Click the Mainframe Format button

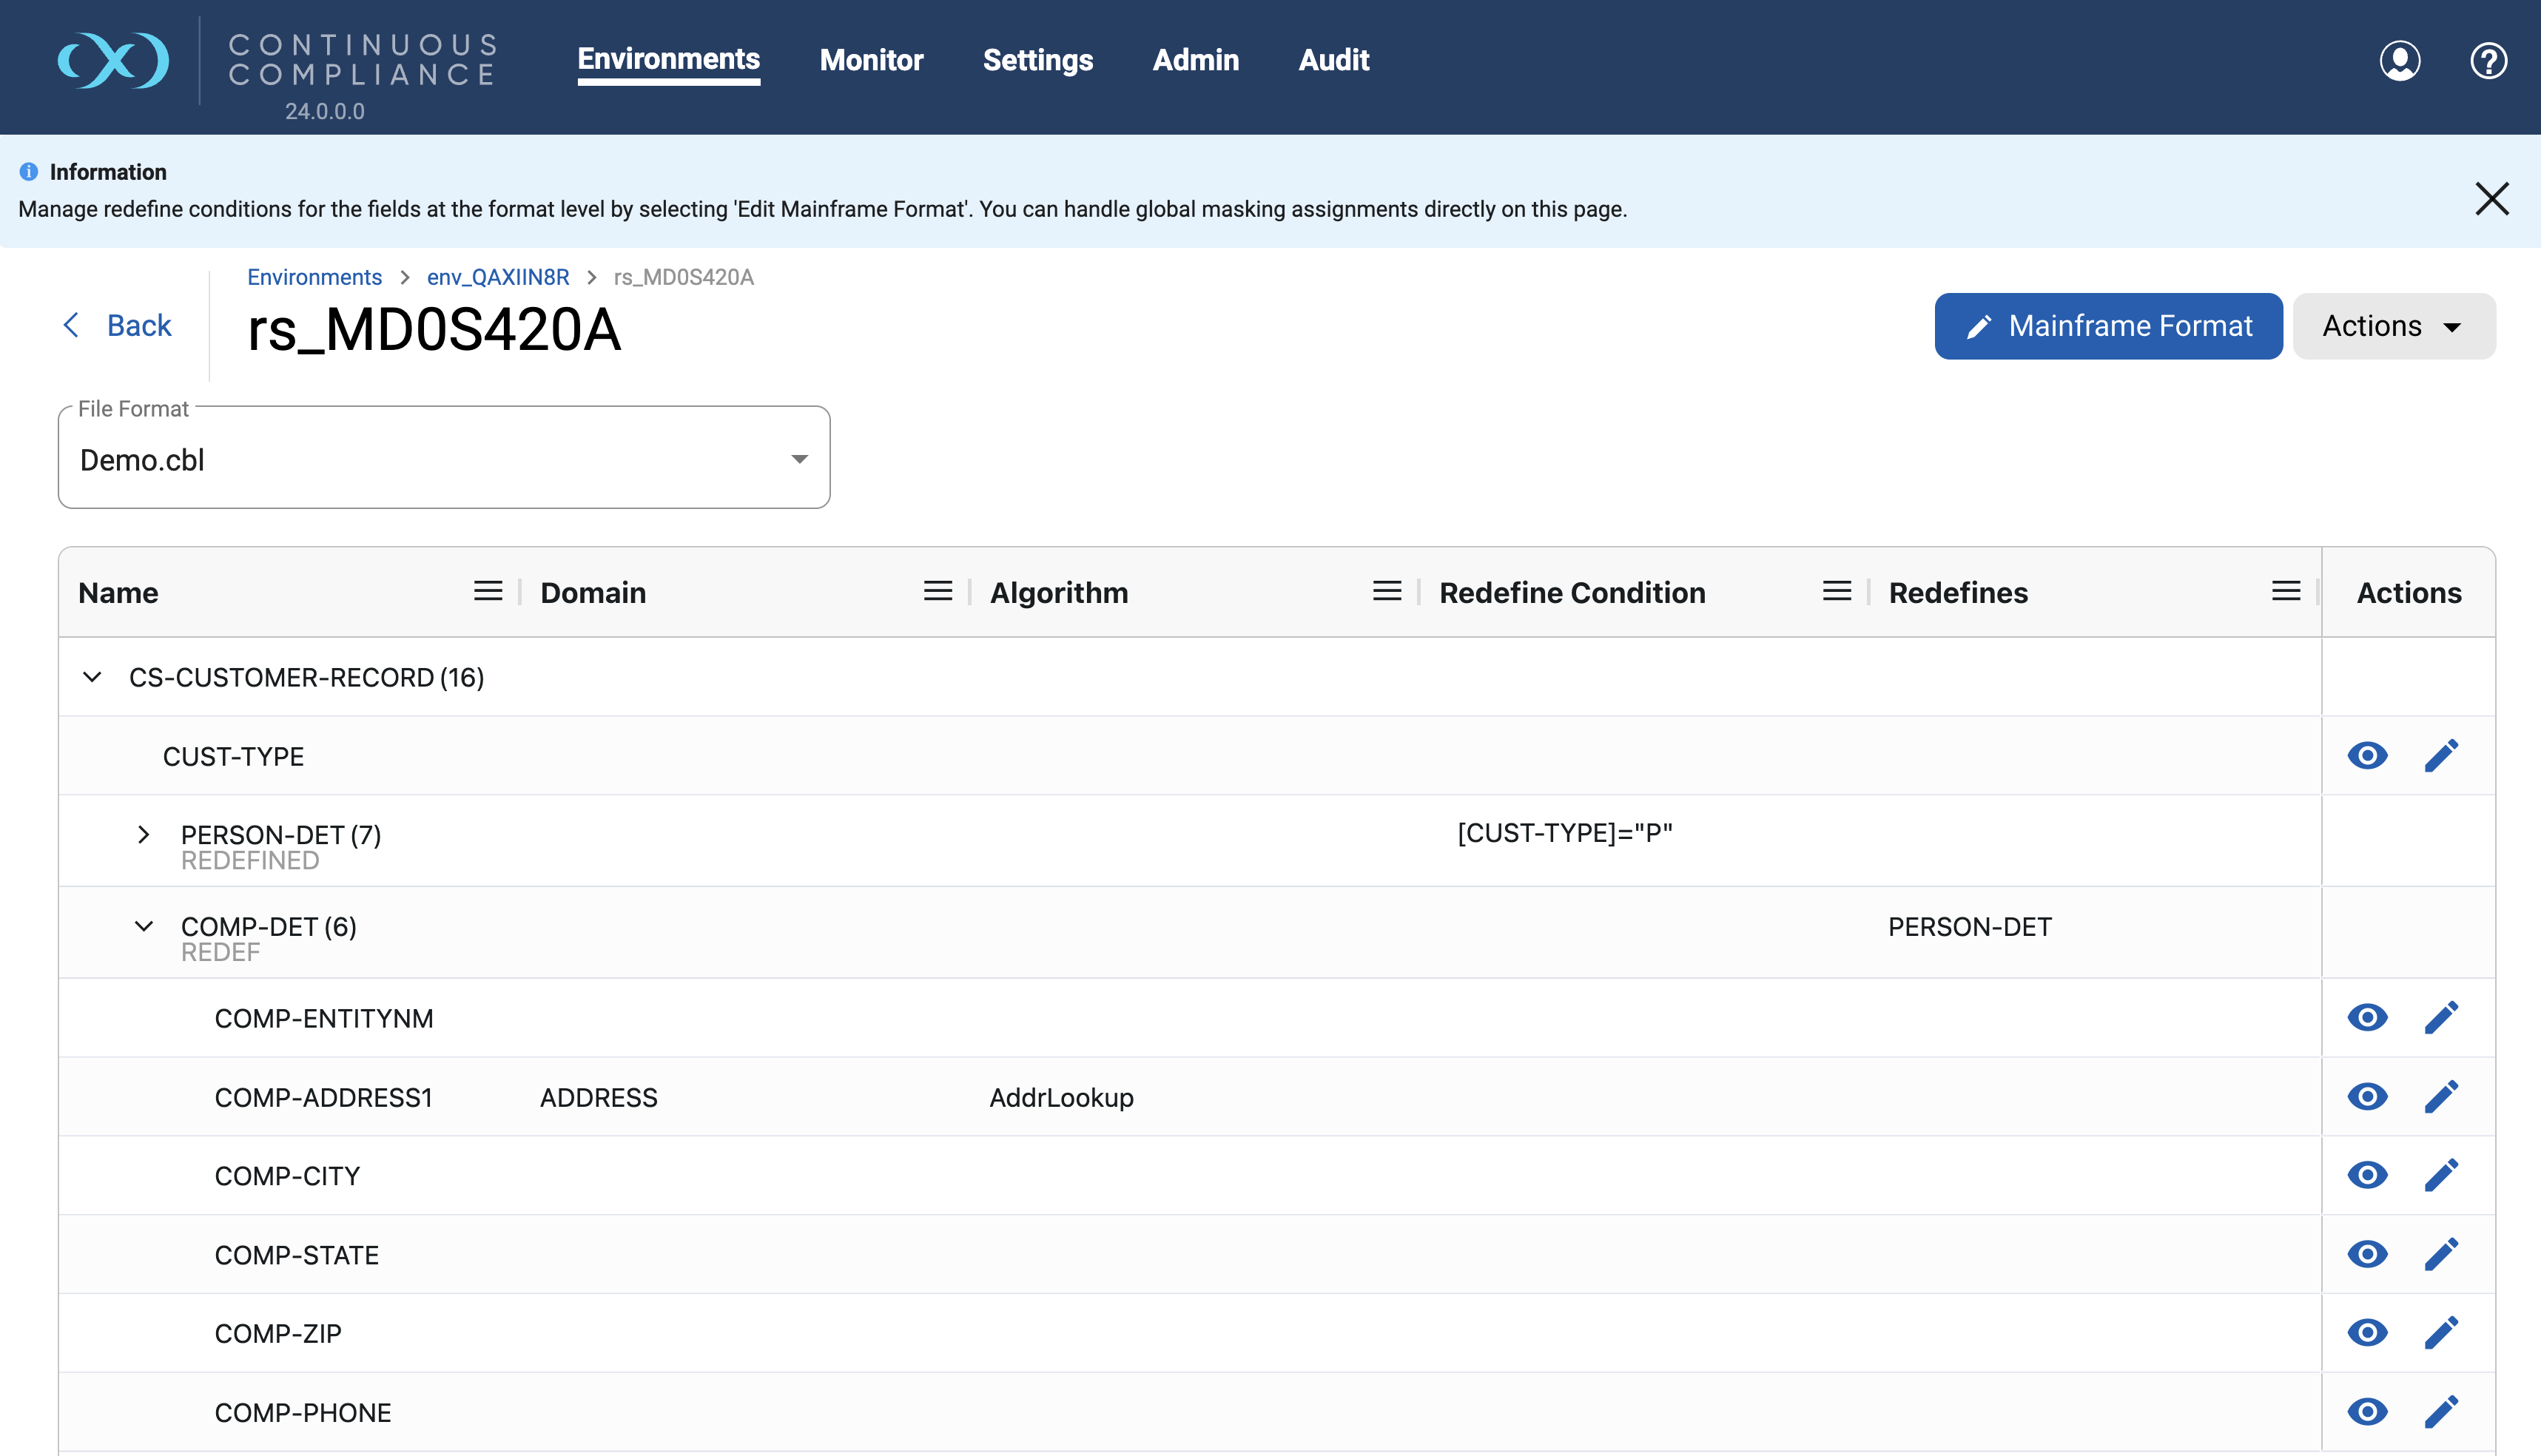click(x=2108, y=326)
